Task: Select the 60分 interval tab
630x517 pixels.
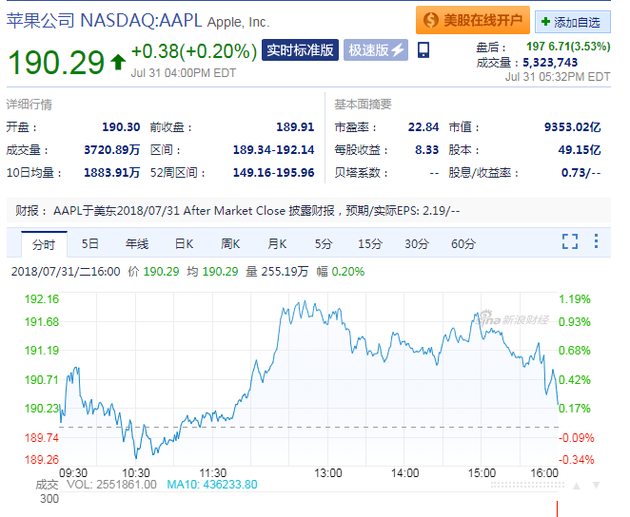Action: point(463,244)
